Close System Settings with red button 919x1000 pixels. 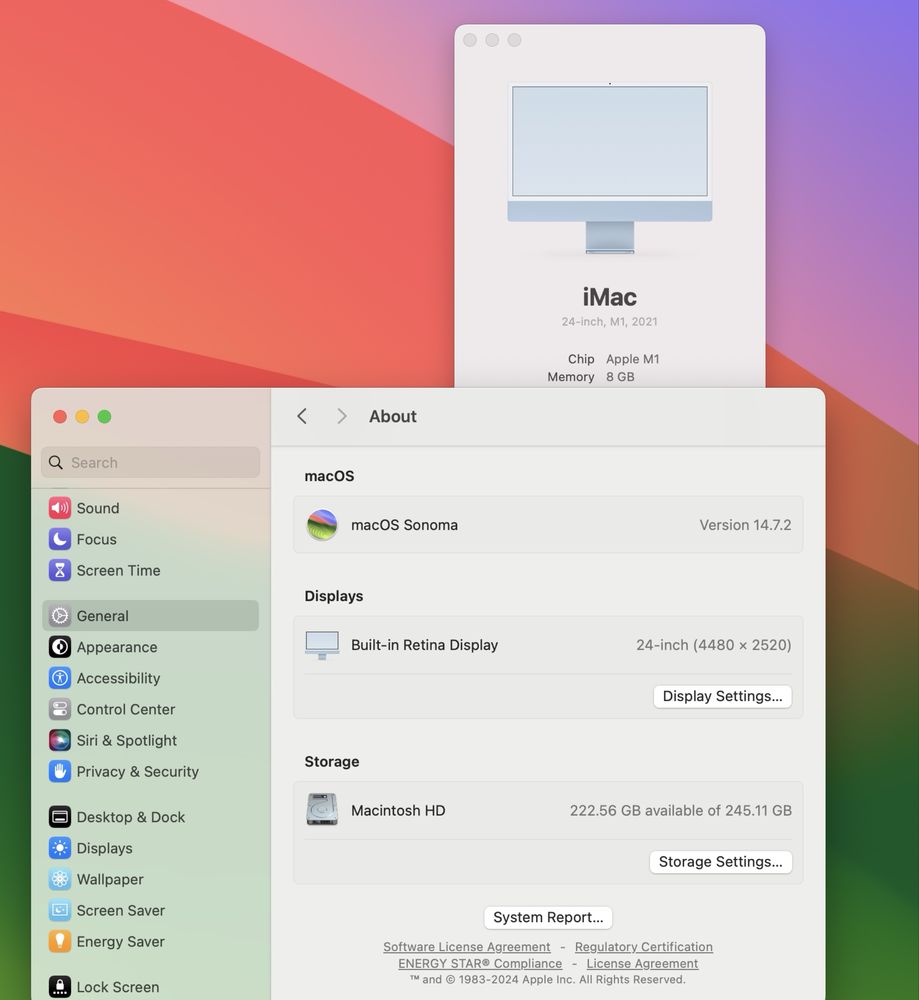60,417
